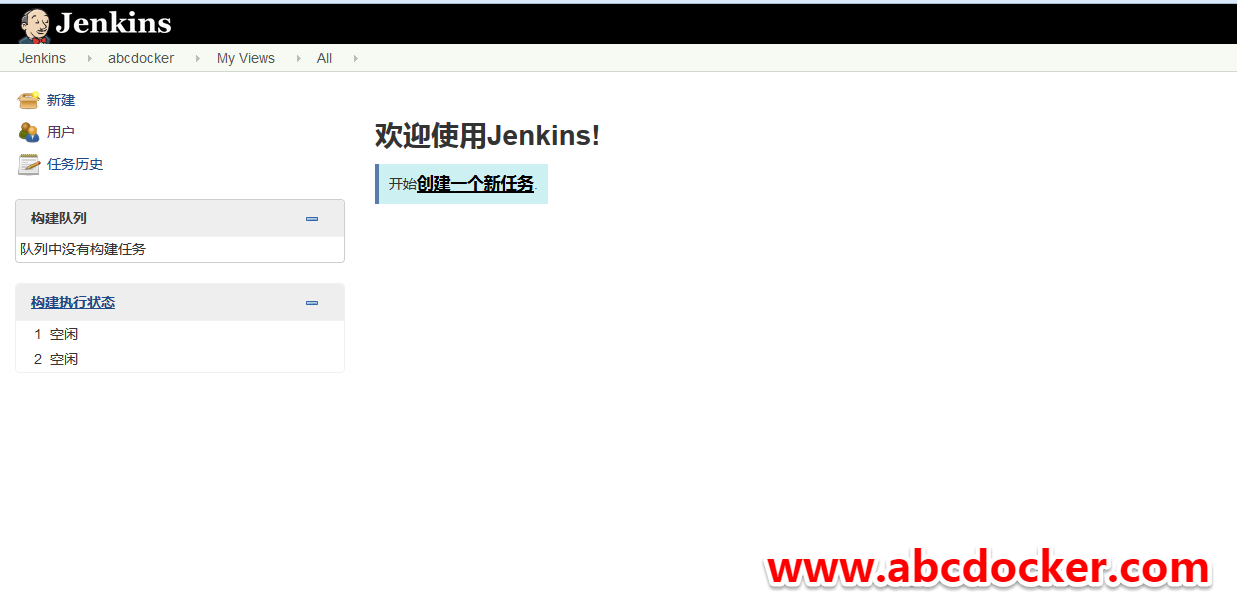Collapse the 构建执行状态 panel
The width and height of the screenshot is (1237, 616).
[312, 303]
